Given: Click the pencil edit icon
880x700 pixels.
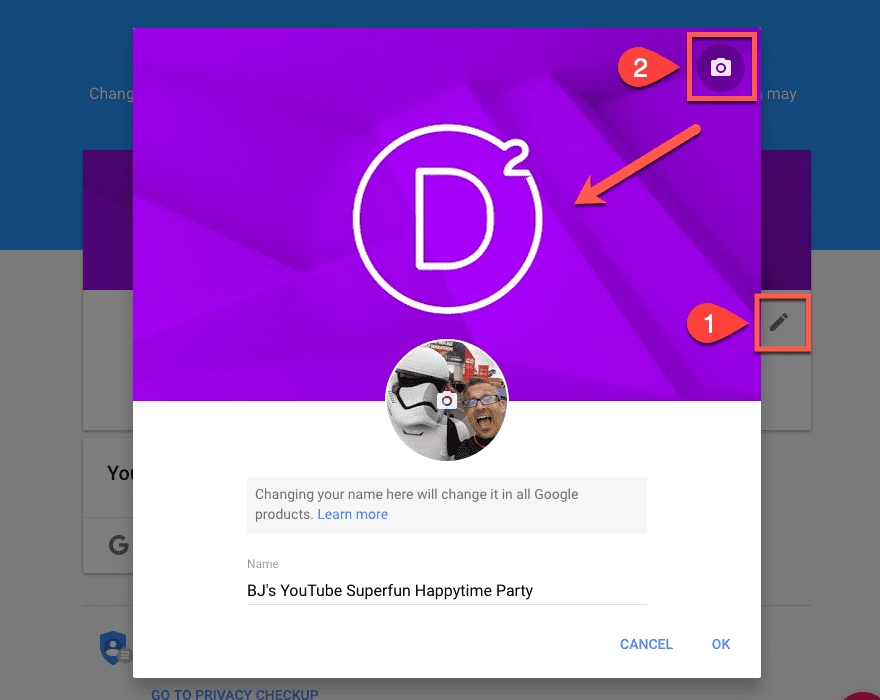Looking at the screenshot, I should 779,322.
